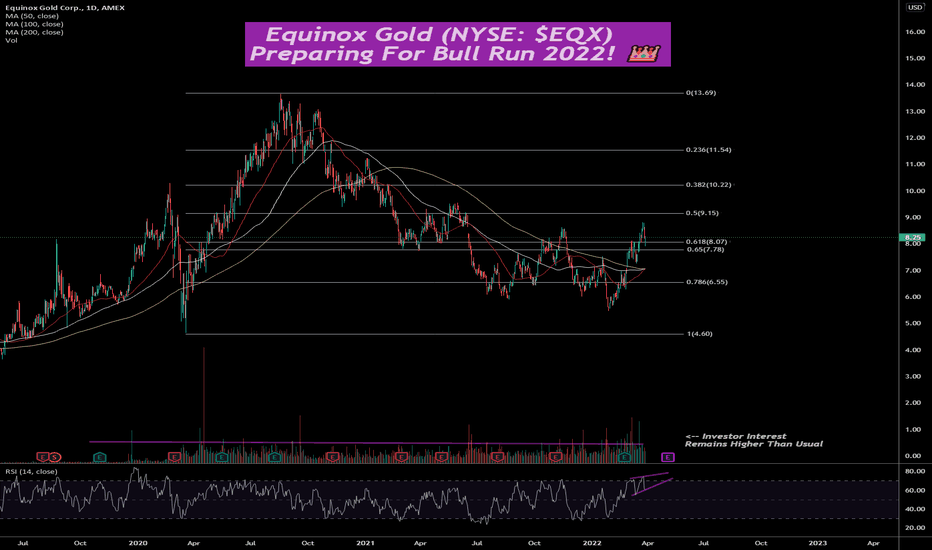The height and width of the screenshot is (550, 932).
Task: Select the RSI (14, close) indicator legend
Action: tap(32, 472)
